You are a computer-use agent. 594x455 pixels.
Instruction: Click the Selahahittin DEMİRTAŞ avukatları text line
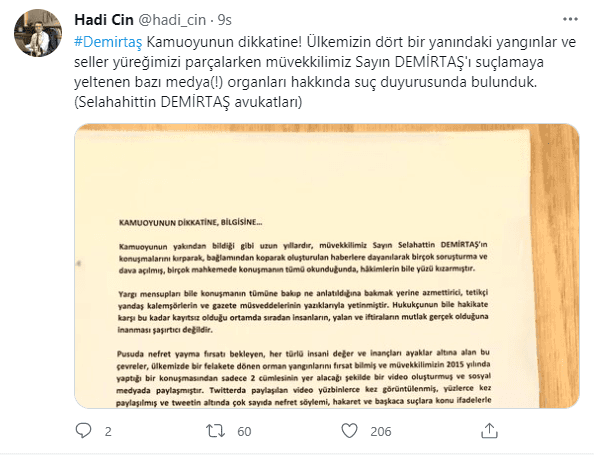[x=188, y=102]
